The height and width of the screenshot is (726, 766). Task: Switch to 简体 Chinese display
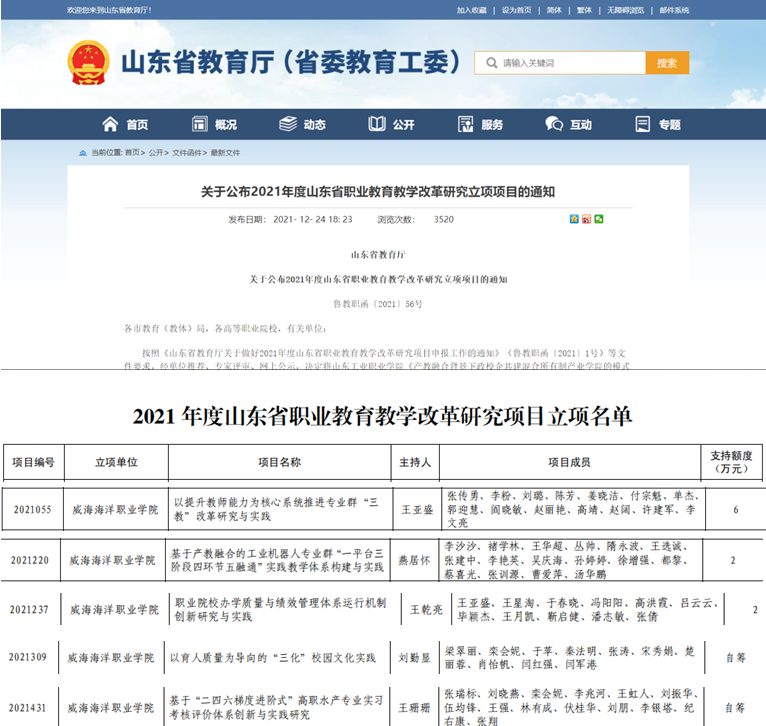tap(553, 10)
